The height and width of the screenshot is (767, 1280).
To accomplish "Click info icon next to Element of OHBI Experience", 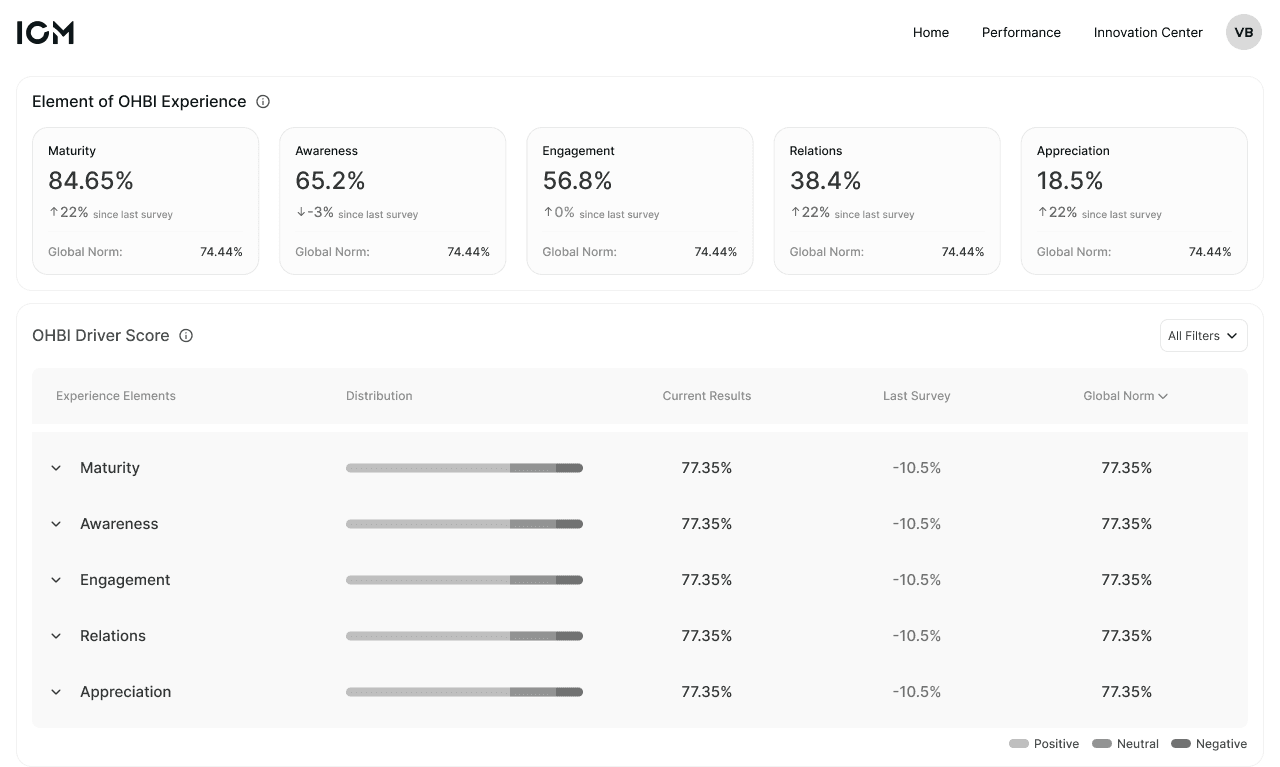I will (263, 101).
